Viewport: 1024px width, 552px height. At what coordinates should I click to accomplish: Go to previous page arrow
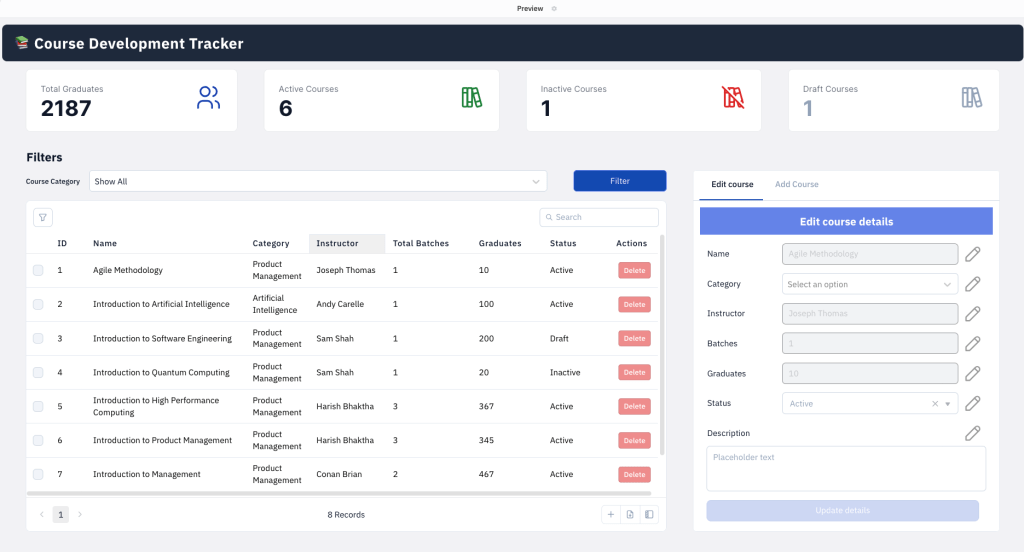click(x=42, y=515)
